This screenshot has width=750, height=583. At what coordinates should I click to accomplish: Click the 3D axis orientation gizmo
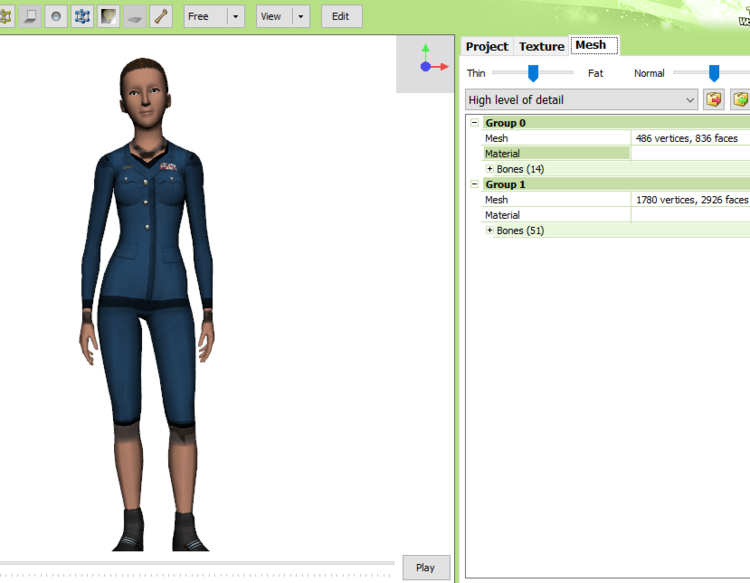[426, 64]
